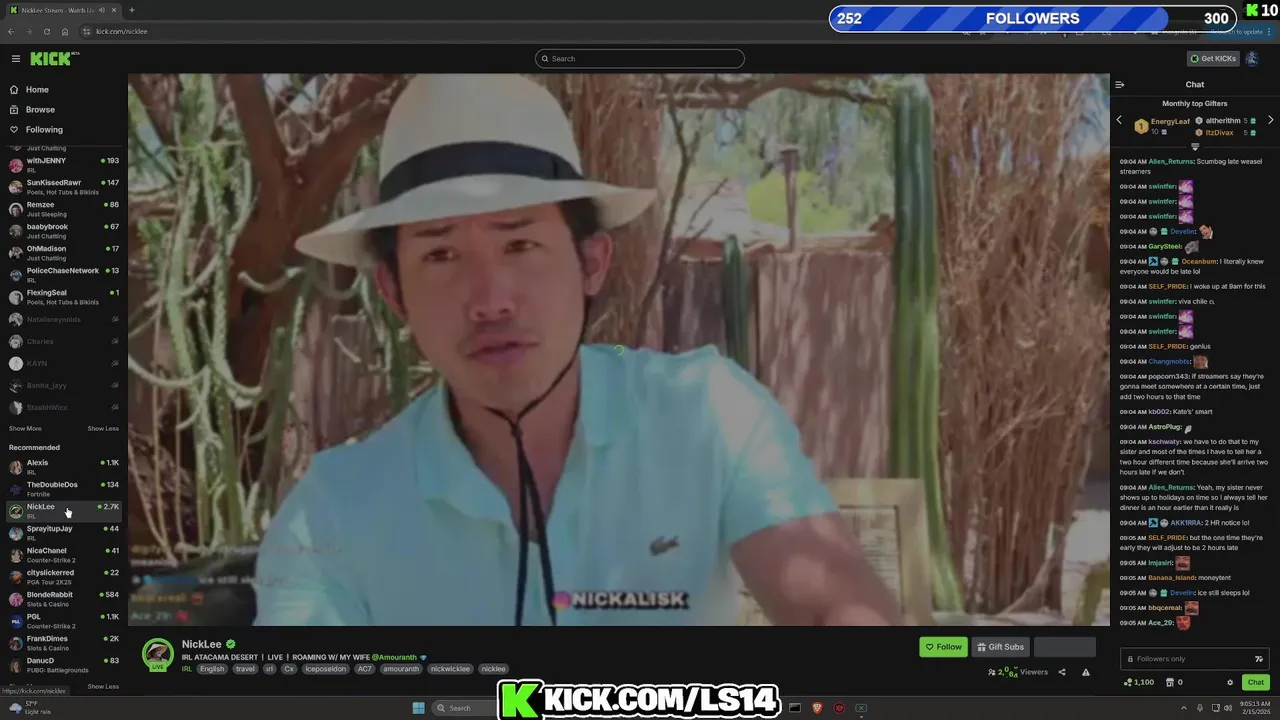Click the kick.com/nicklee address bar
This screenshot has height=720, width=1280.
121,32
